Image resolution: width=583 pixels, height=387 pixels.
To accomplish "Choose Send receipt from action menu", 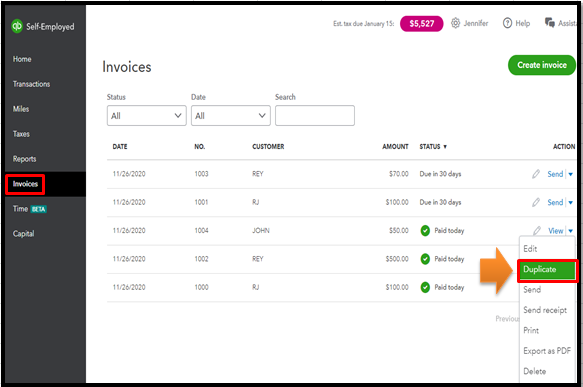I will pyautogui.click(x=545, y=310).
